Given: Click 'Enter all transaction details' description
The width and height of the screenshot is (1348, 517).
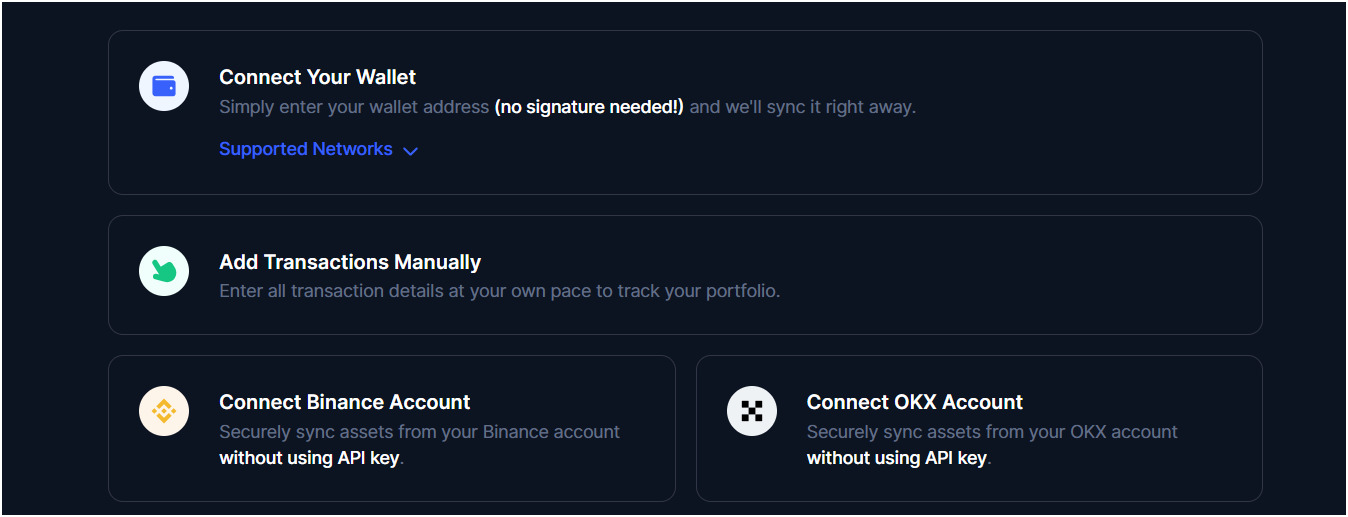Looking at the screenshot, I should click(x=499, y=291).
